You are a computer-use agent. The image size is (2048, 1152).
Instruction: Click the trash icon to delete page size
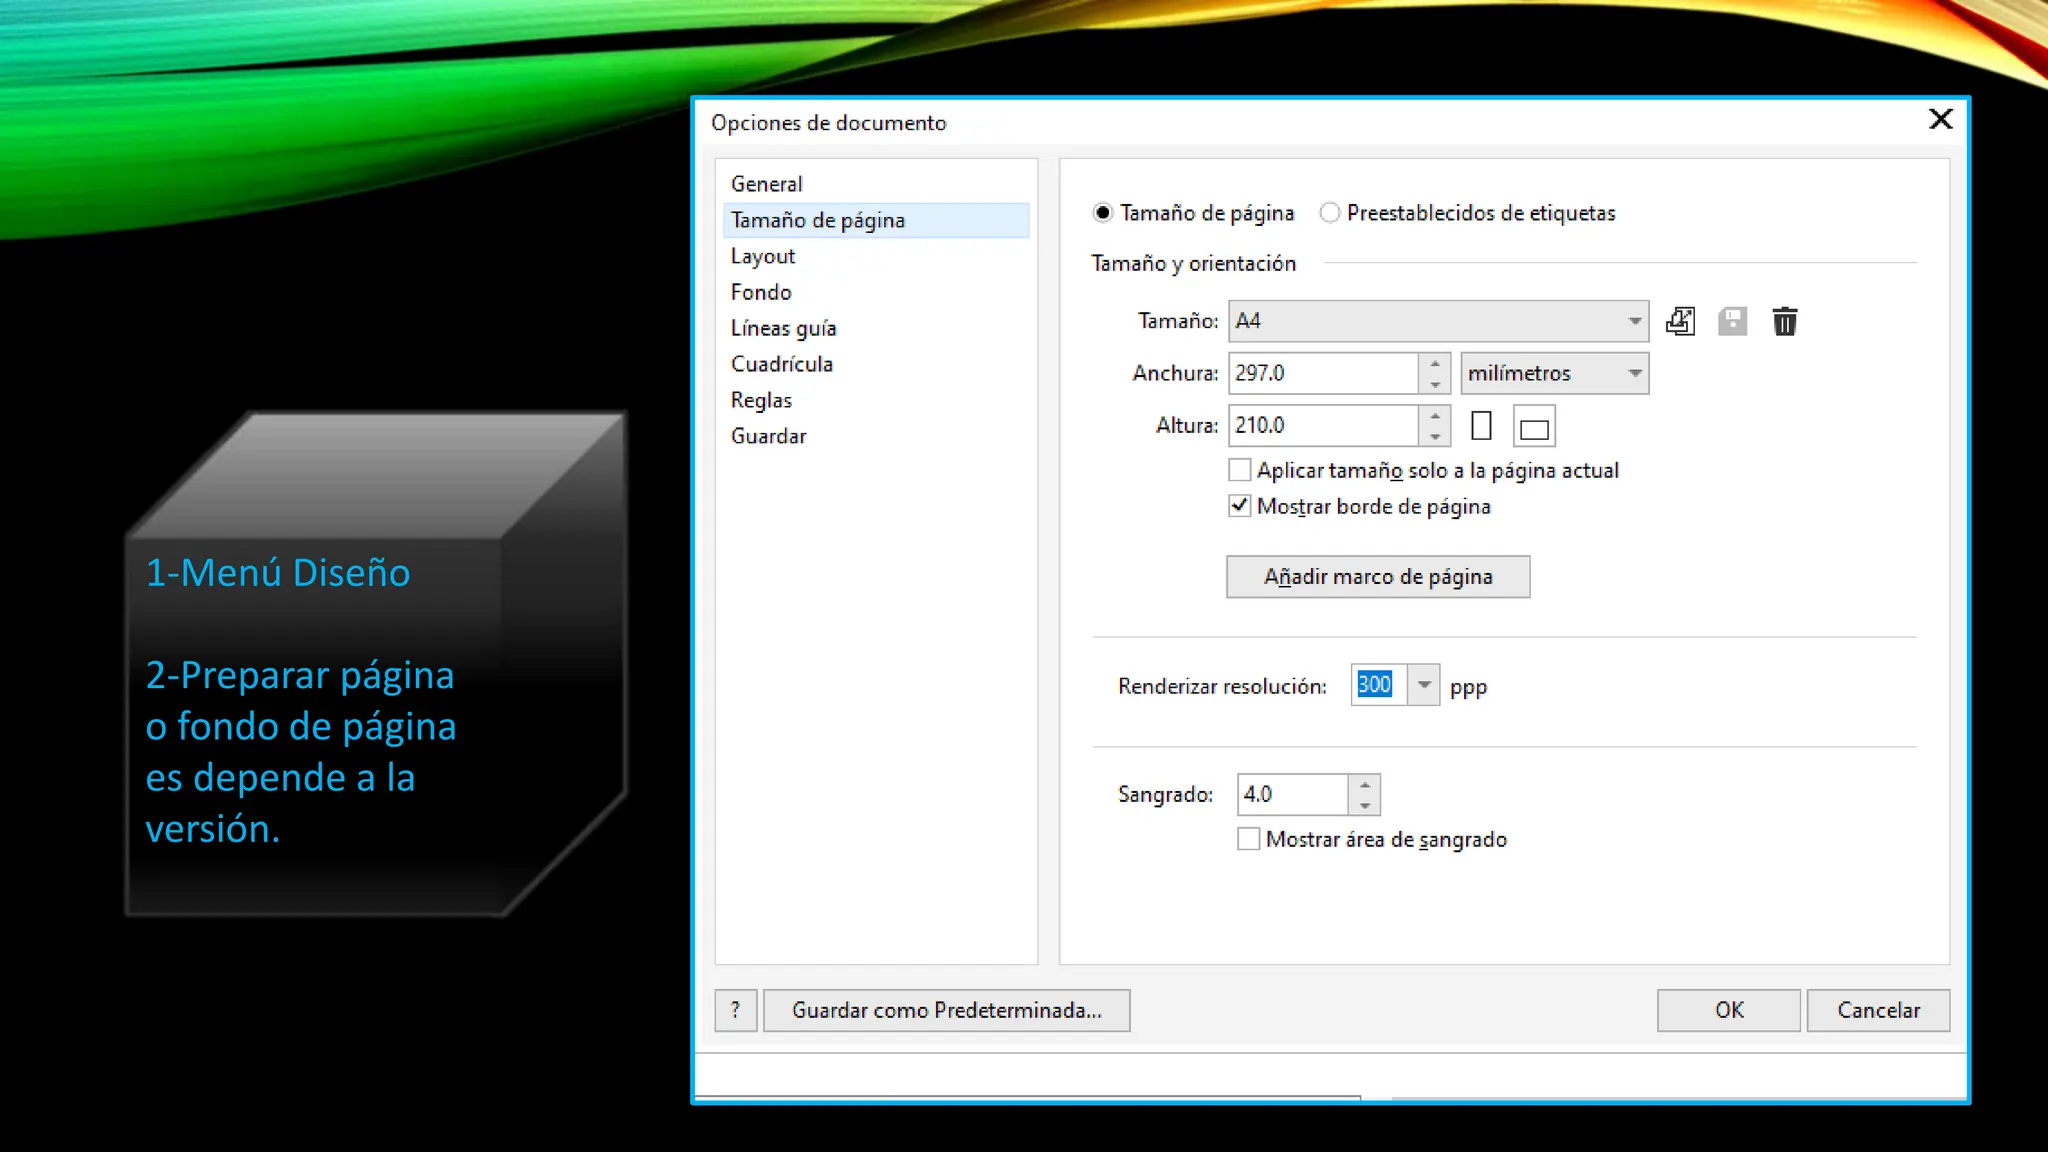tap(1785, 321)
